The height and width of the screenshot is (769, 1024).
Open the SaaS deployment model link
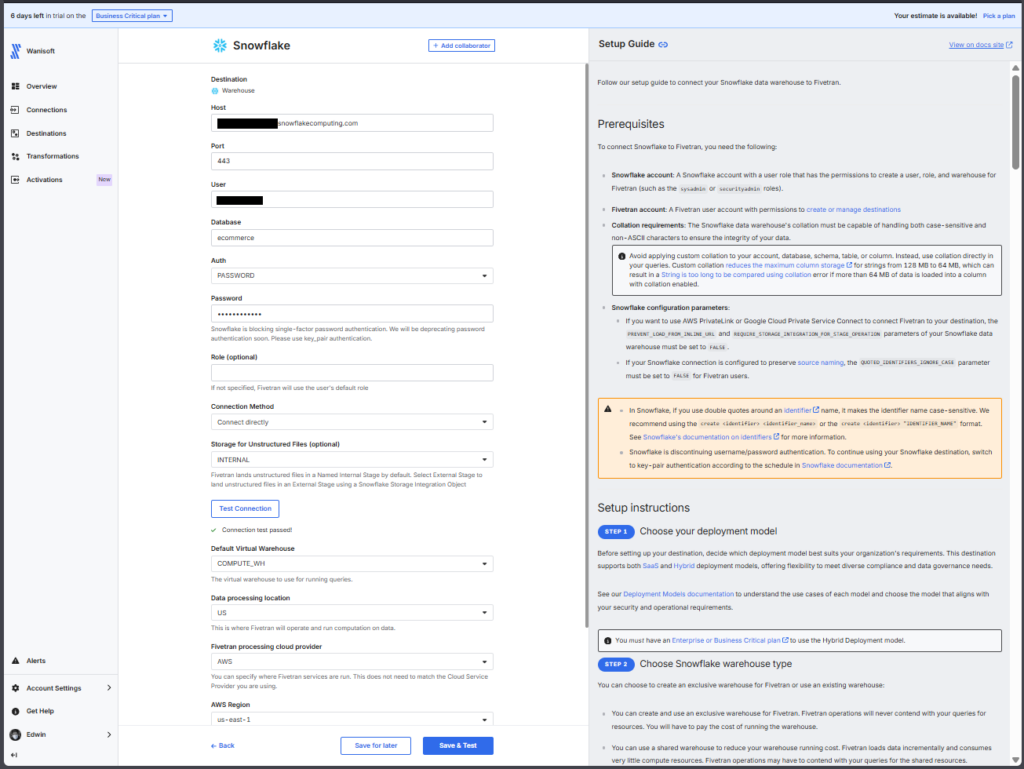coord(650,566)
